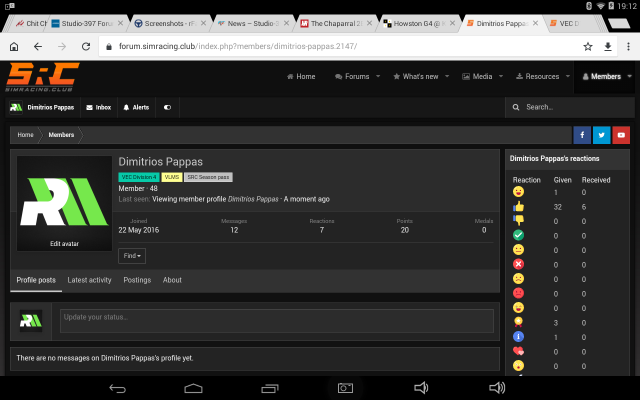640x400 pixels.
Task: Click the blue info reaction icon
Action: pyautogui.click(x=518, y=337)
